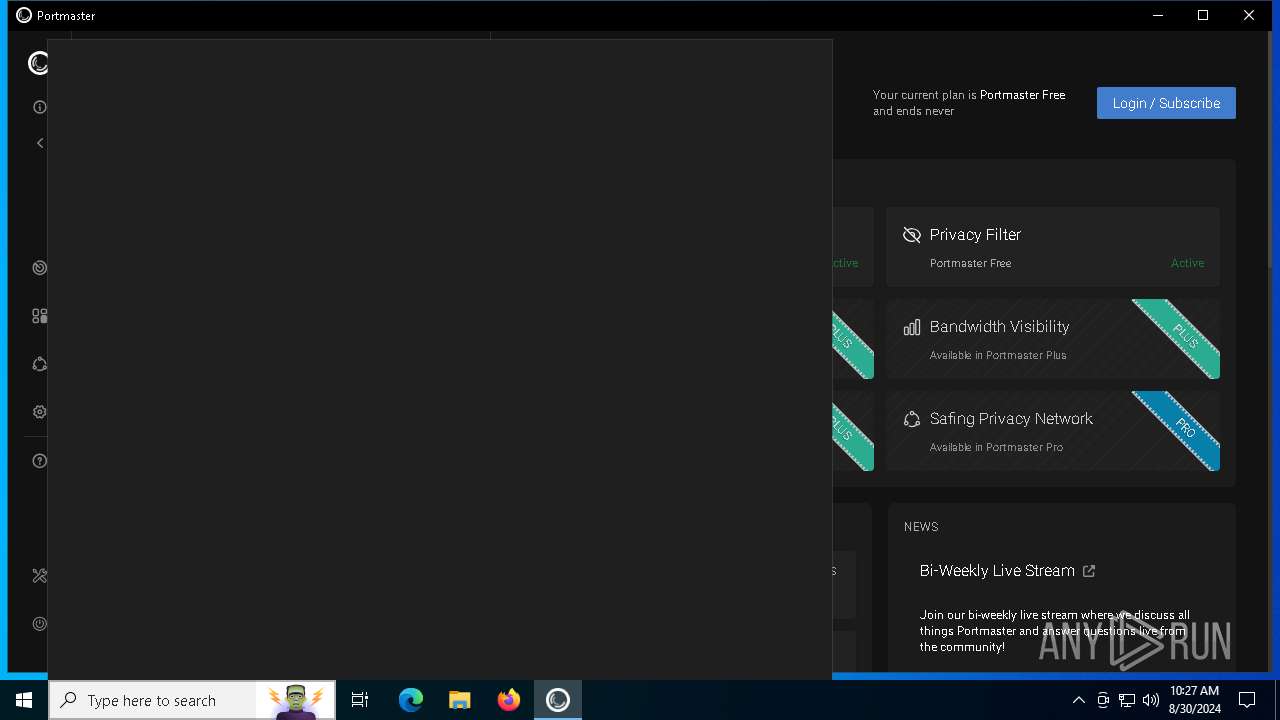The width and height of the screenshot is (1280, 720).
Task: Open the notification center
Action: click(1247, 700)
